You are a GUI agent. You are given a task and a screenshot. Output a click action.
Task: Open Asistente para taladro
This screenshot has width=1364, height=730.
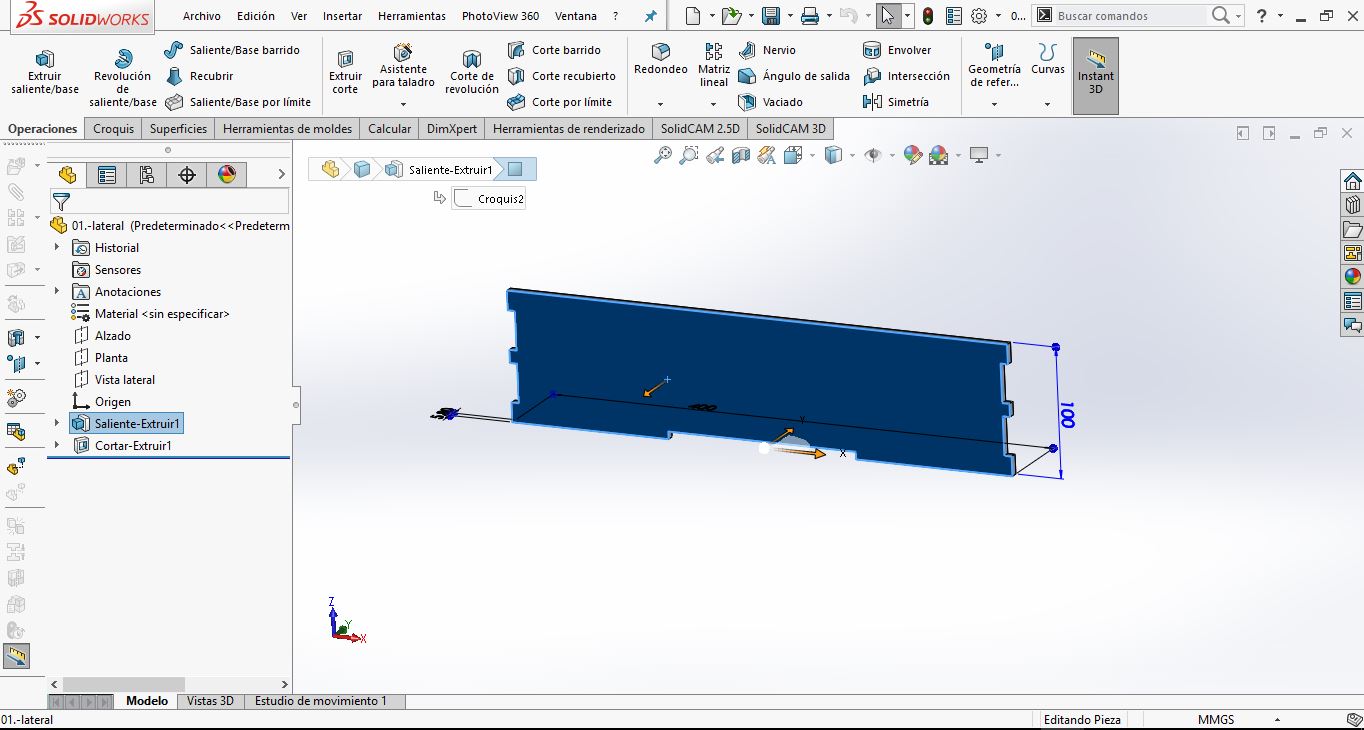tap(403, 66)
